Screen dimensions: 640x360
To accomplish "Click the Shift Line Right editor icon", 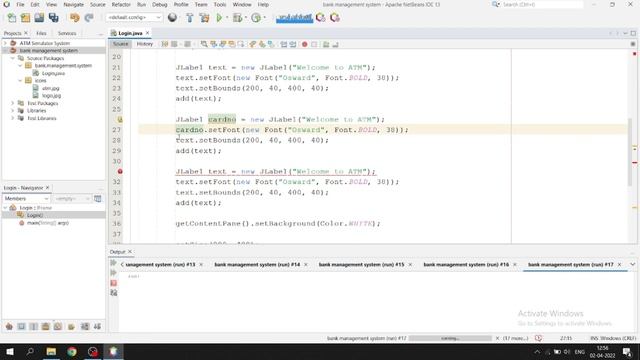I will [x=293, y=44].
